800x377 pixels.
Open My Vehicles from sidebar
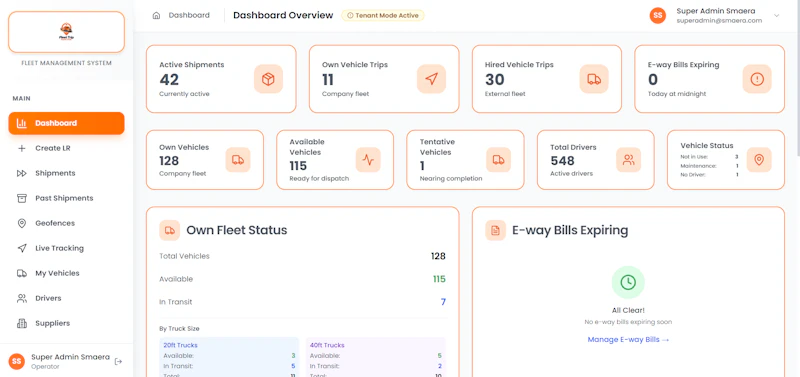(66, 273)
